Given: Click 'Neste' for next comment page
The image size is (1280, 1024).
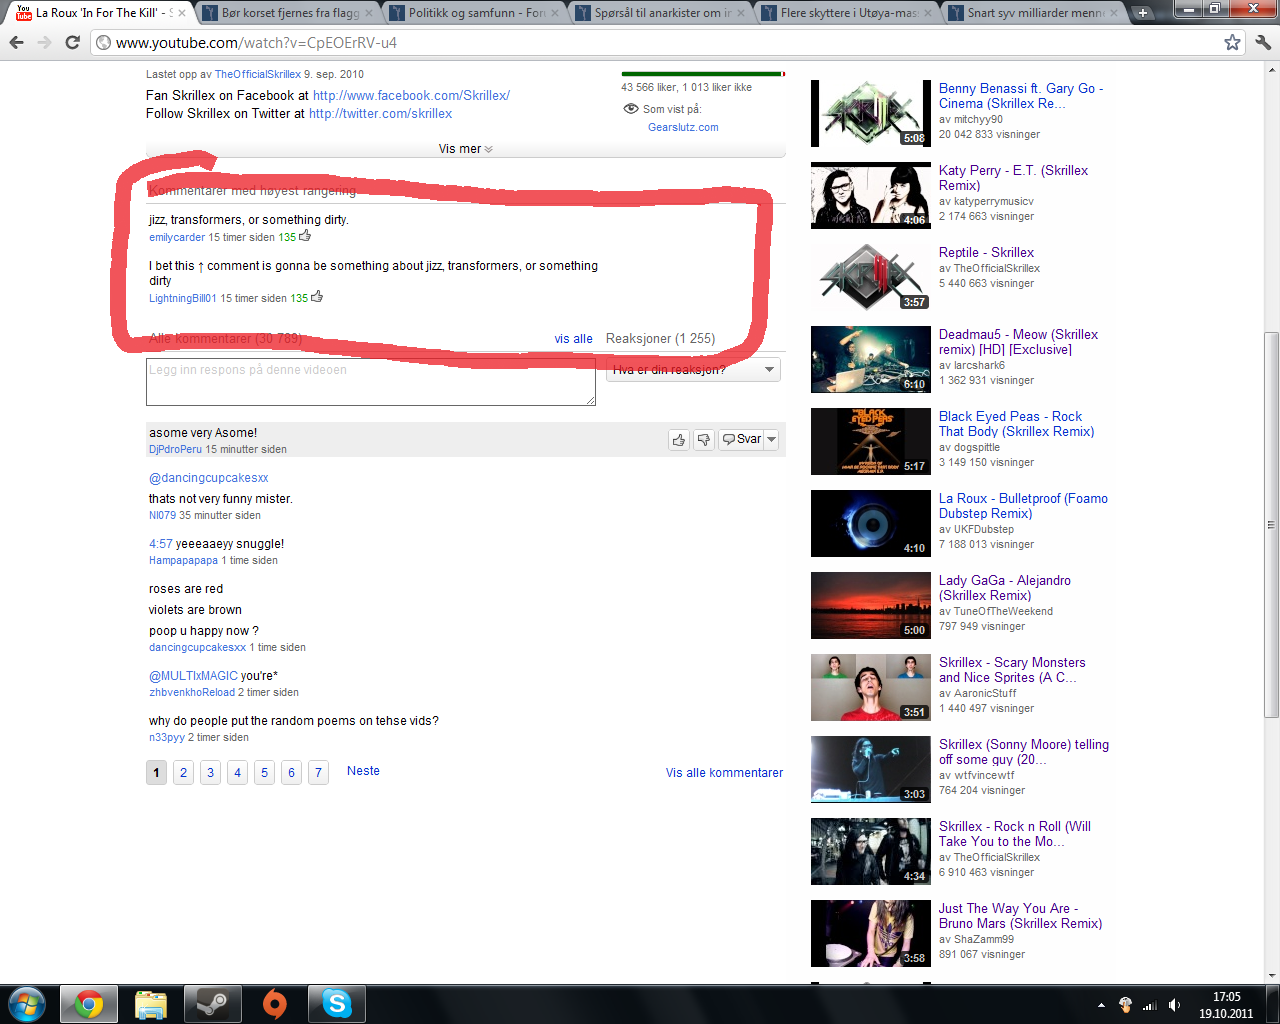Looking at the screenshot, I should [x=363, y=771].
